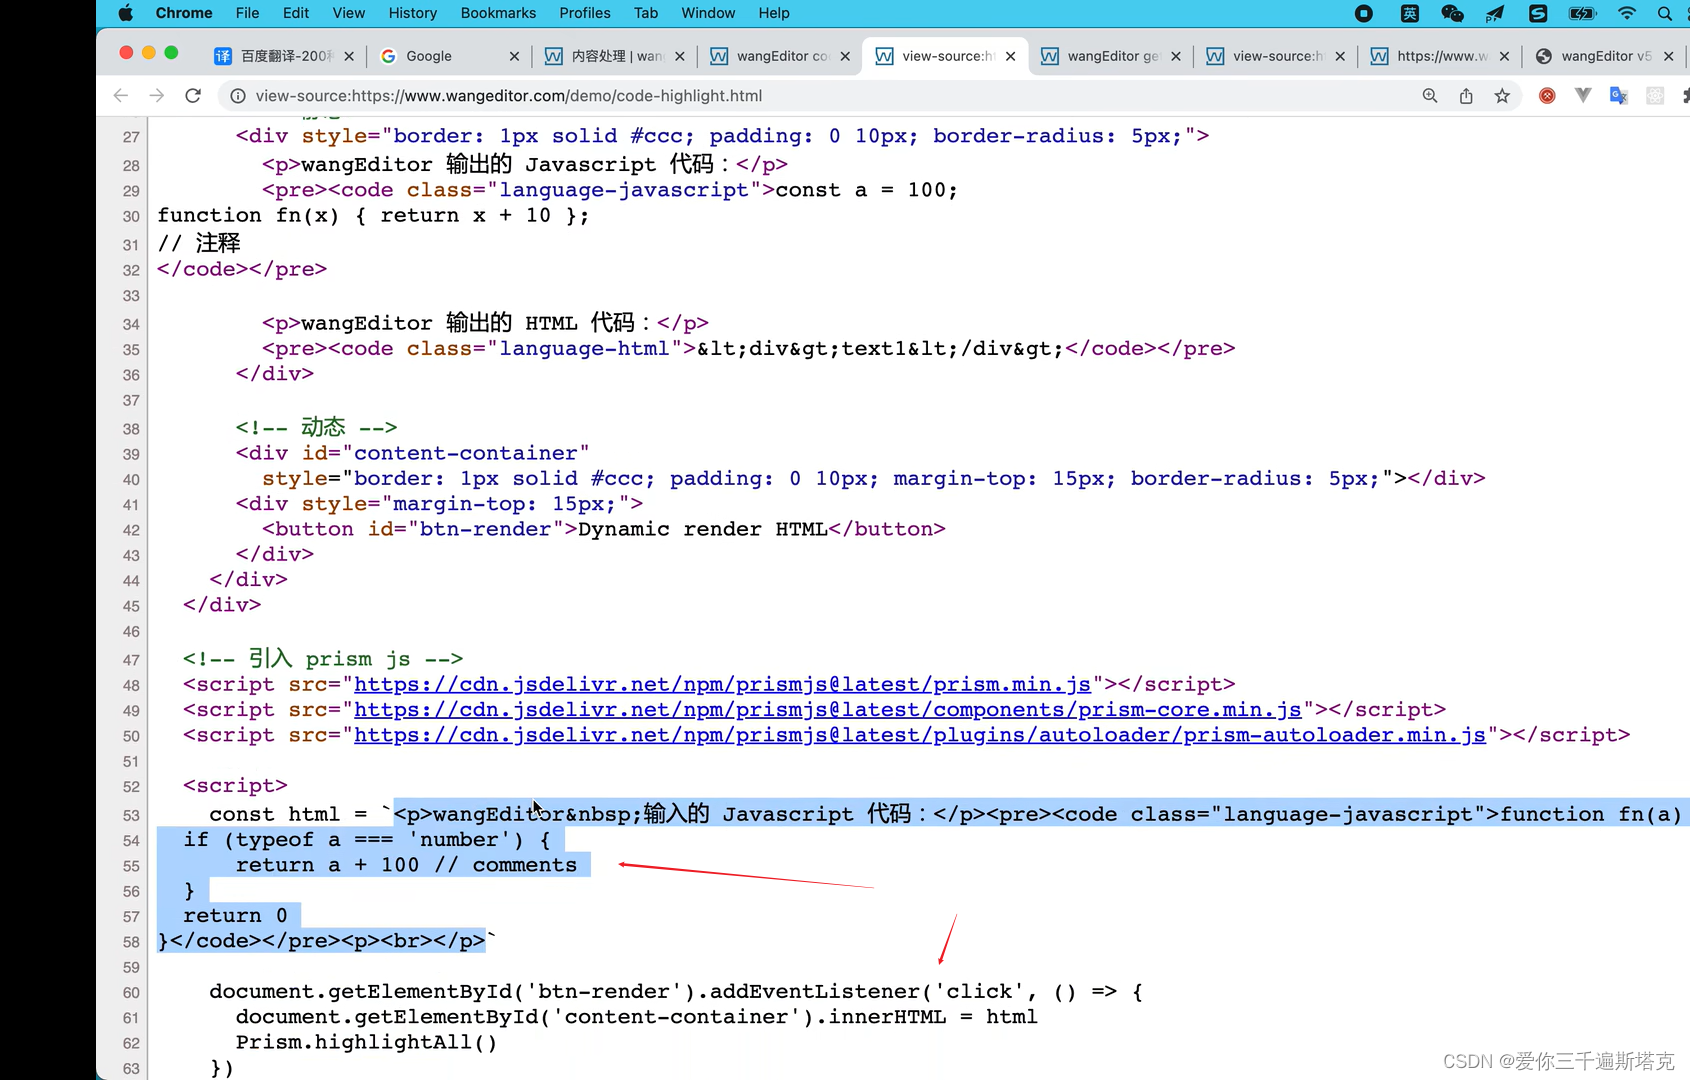Share this page icon
The height and width of the screenshot is (1080, 1690).
click(x=1466, y=96)
